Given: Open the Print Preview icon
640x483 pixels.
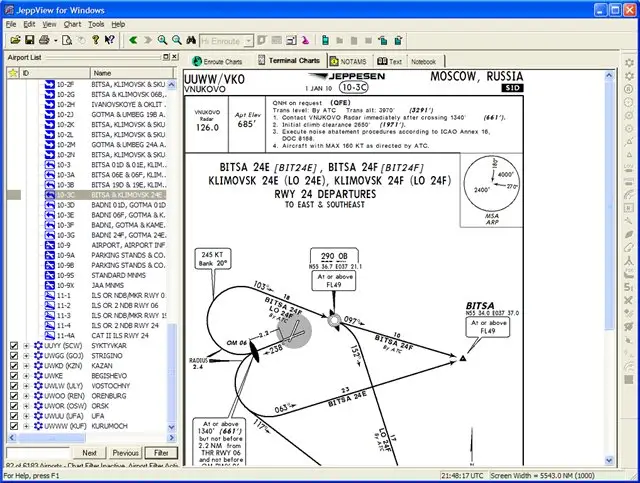Looking at the screenshot, I should [x=67, y=40].
